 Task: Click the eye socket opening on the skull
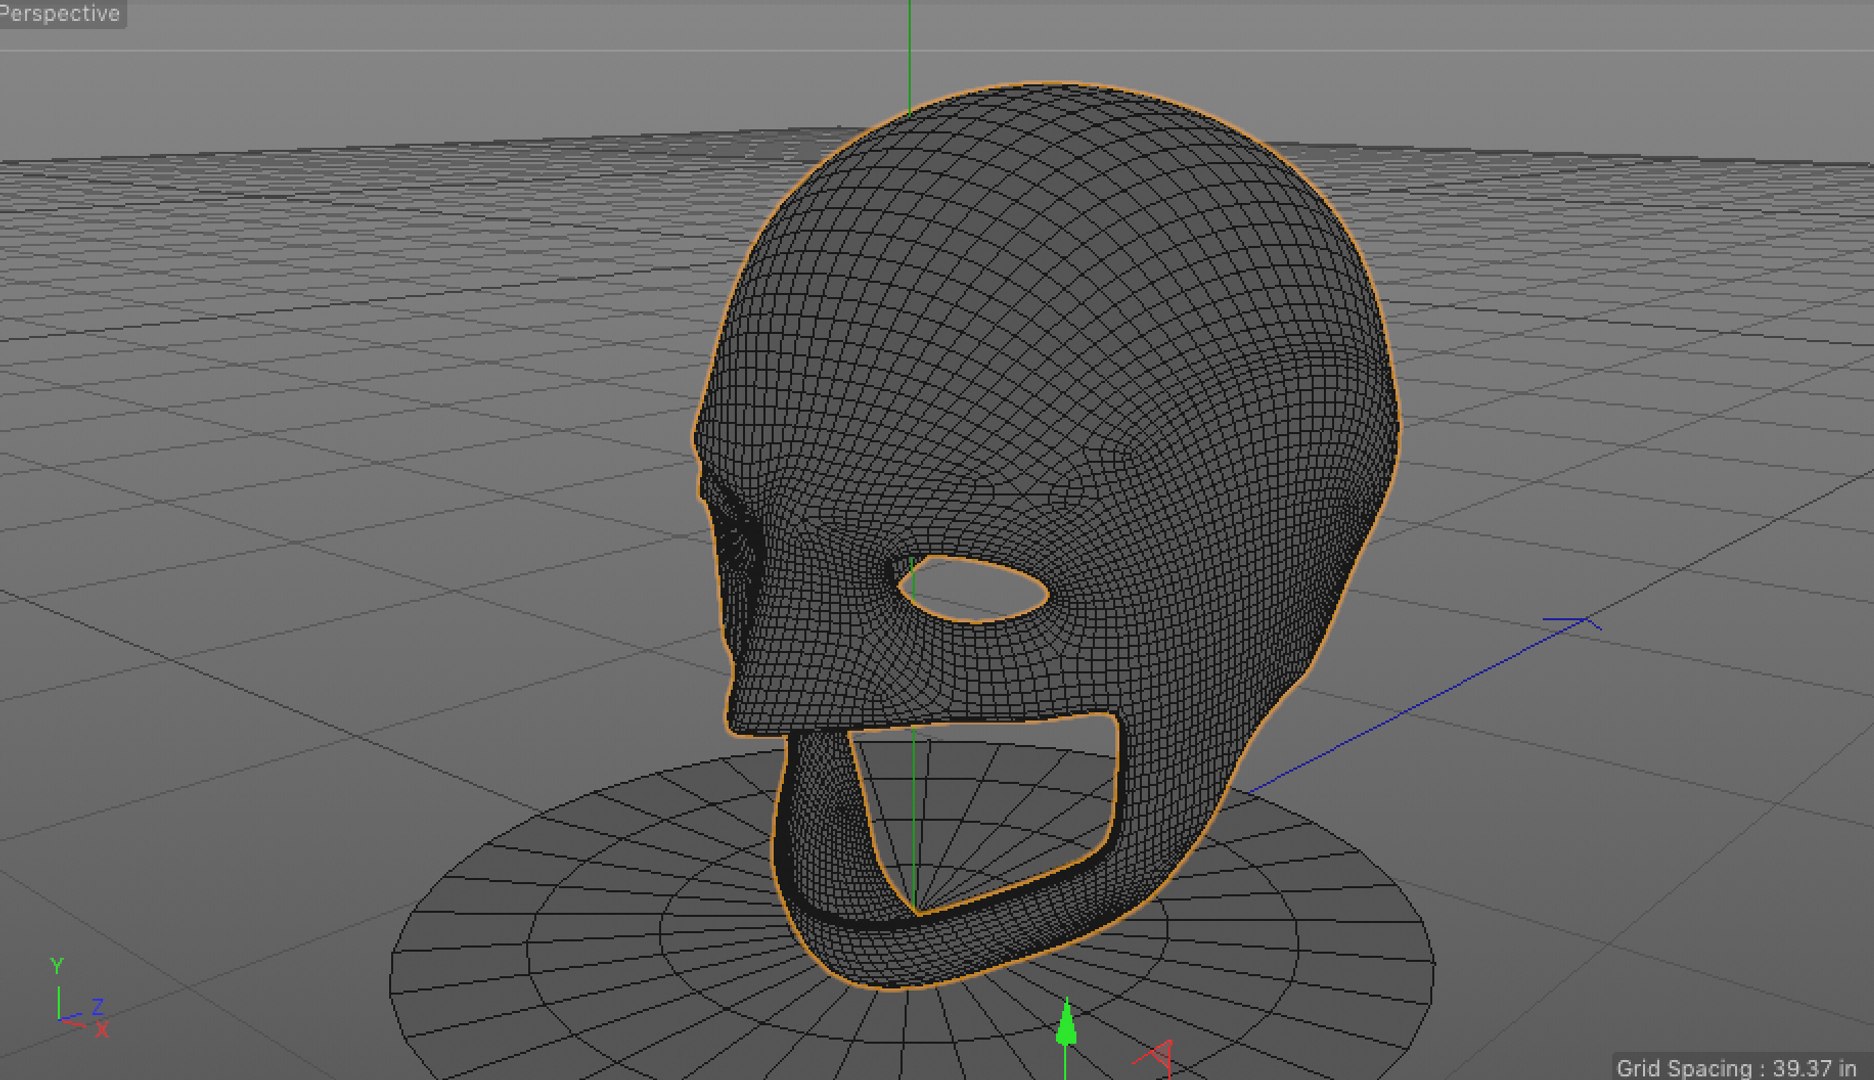(974, 590)
